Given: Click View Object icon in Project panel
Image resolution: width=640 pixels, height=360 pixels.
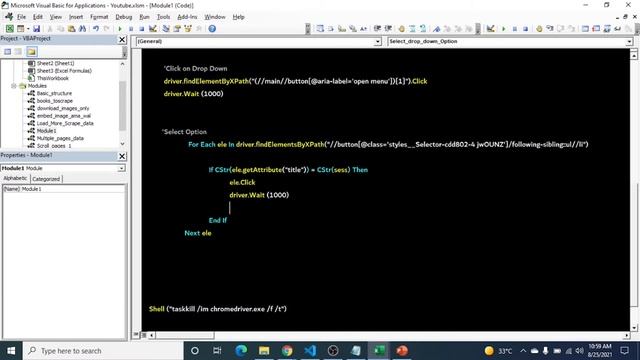Looking at the screenshot, I should click(x=18, y=51).
